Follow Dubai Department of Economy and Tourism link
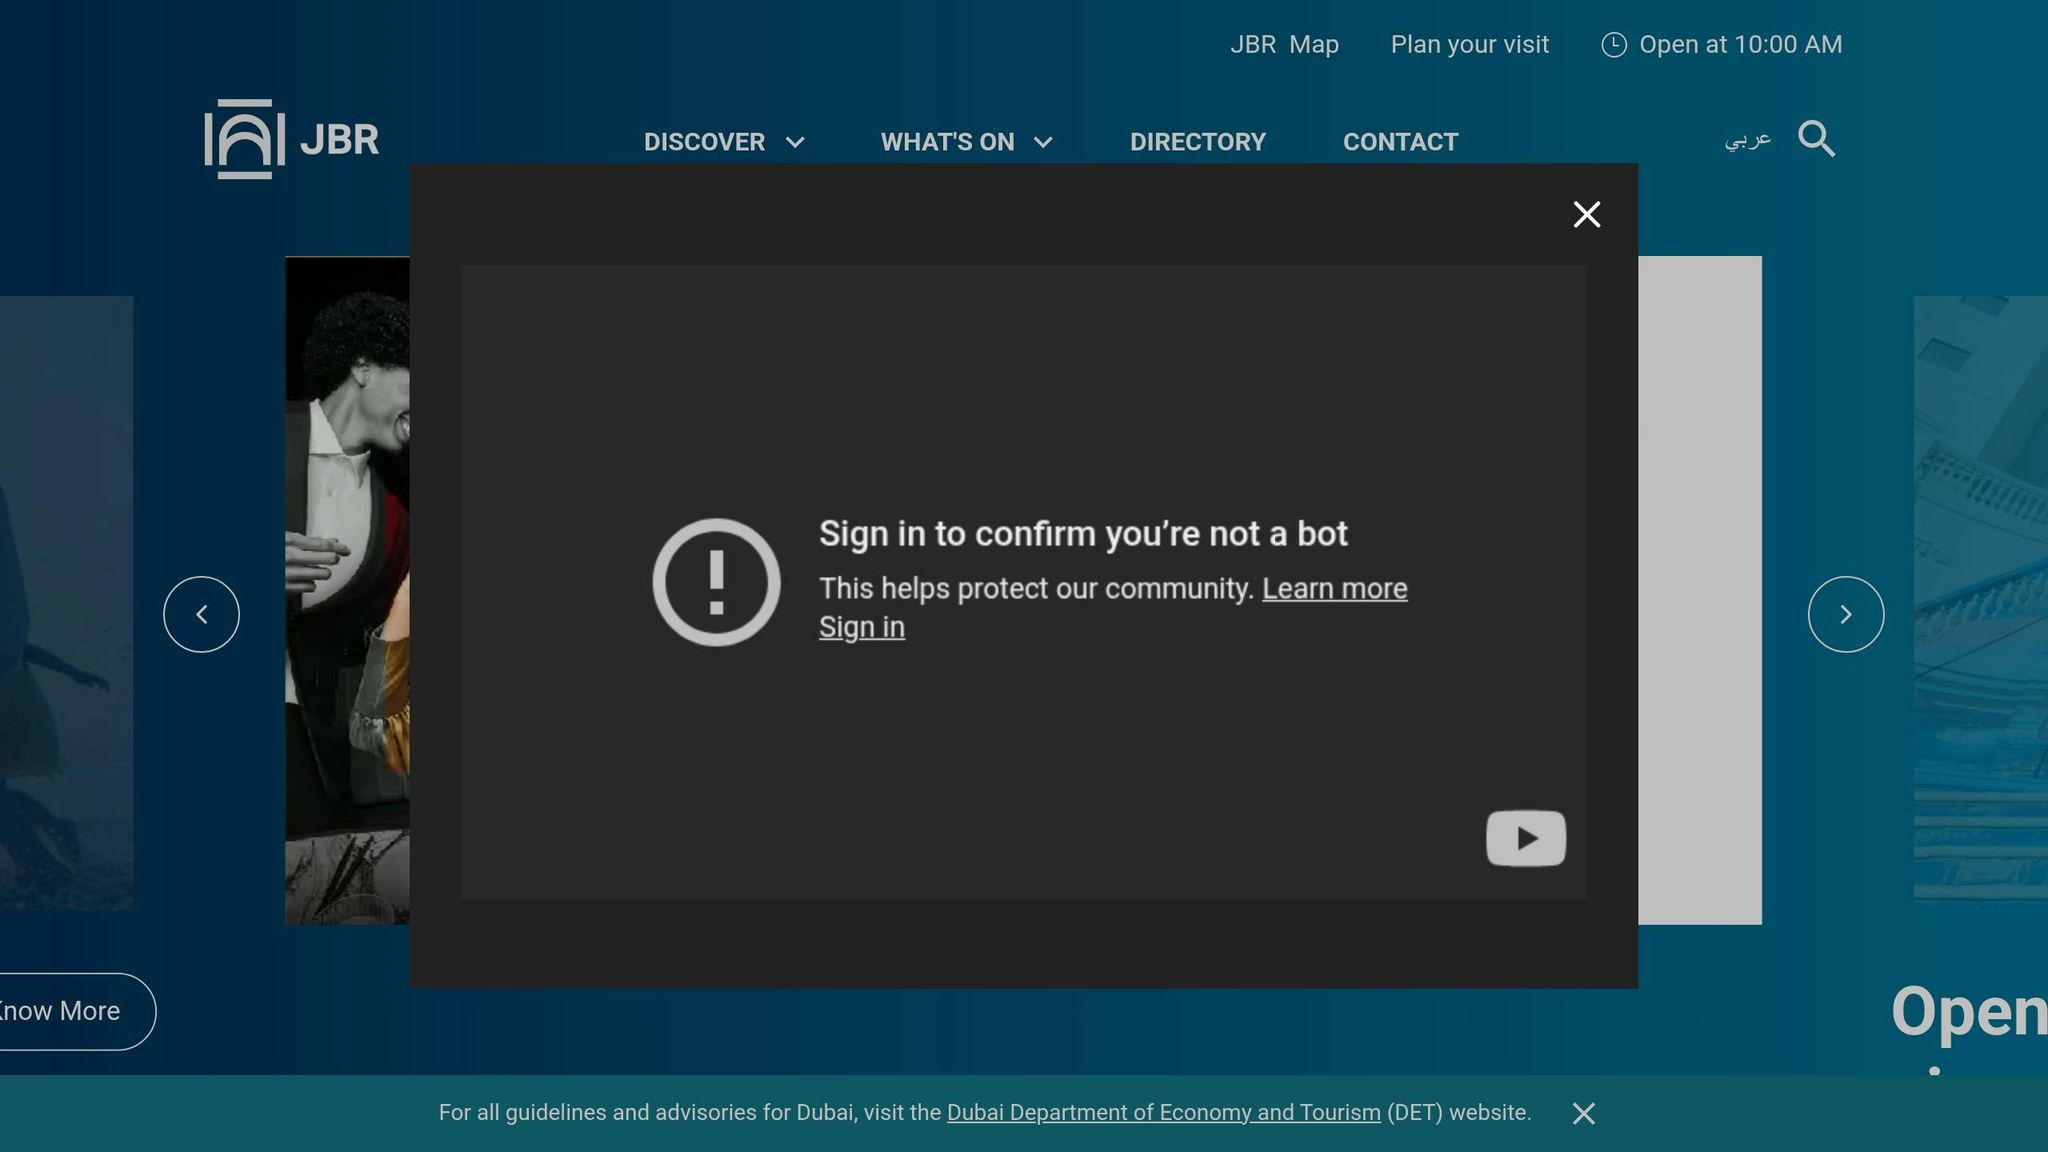2048x1152 pixels. point(1163,1113)
